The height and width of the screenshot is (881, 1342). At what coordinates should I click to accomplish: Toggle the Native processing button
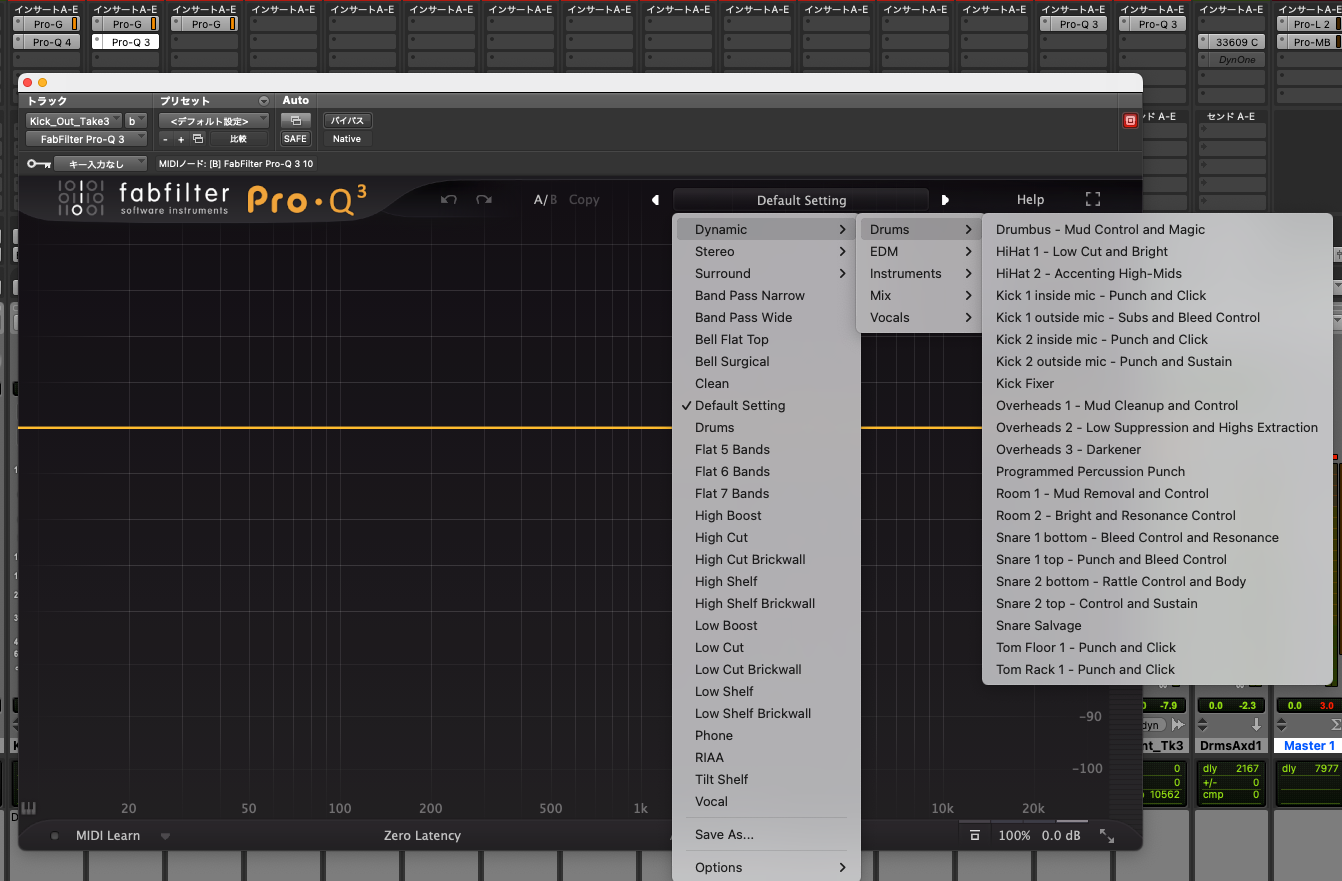pos(347,139)
